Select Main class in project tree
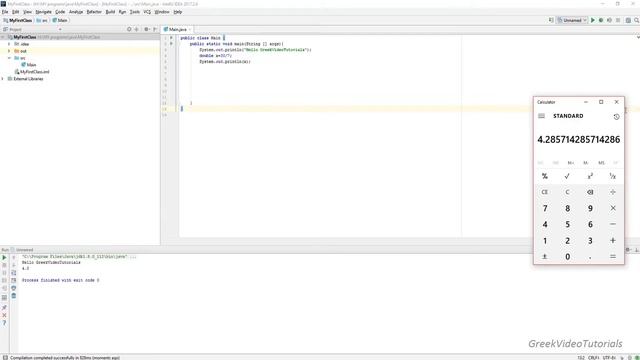 (29, 65)
